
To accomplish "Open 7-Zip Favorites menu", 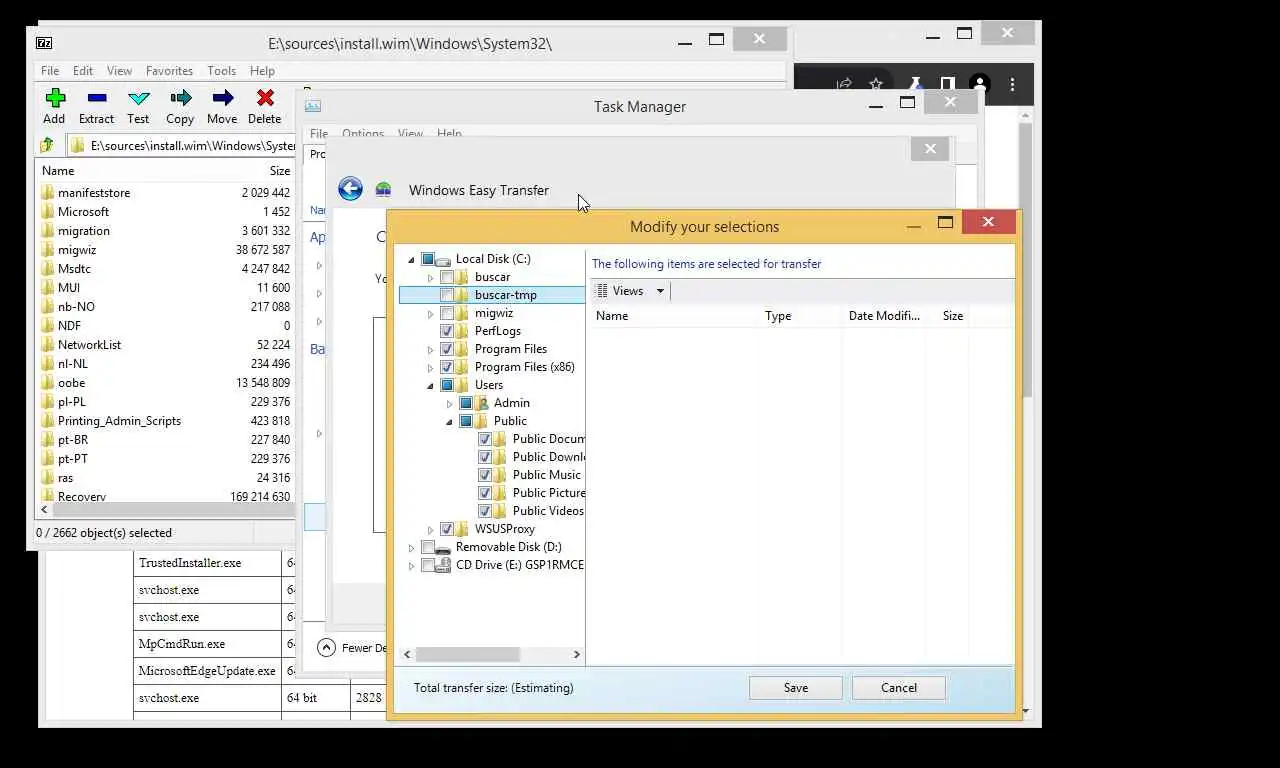I will tap(169, 71).
